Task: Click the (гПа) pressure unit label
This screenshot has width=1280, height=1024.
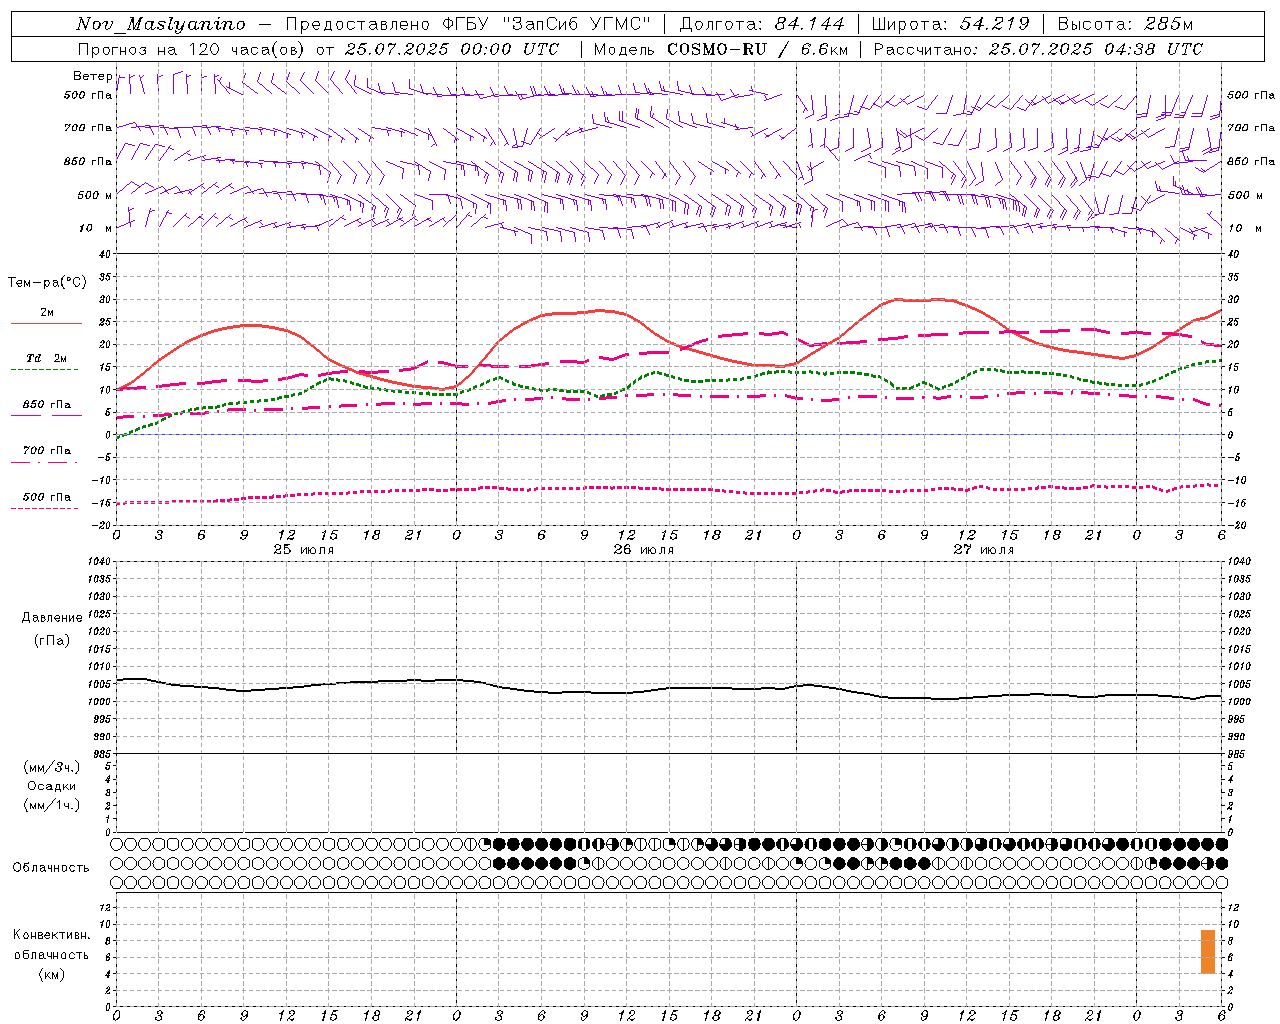Action: 52,640
